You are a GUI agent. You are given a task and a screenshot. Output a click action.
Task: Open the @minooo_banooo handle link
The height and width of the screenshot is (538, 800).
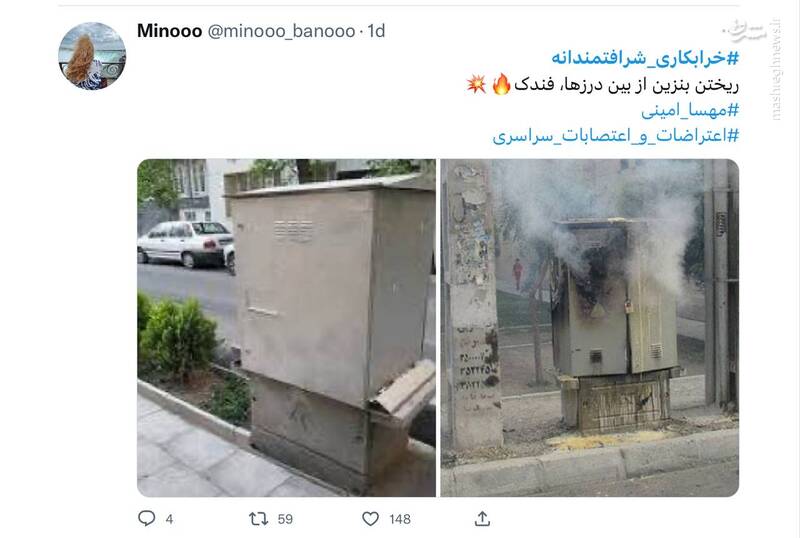coord(281,32)
